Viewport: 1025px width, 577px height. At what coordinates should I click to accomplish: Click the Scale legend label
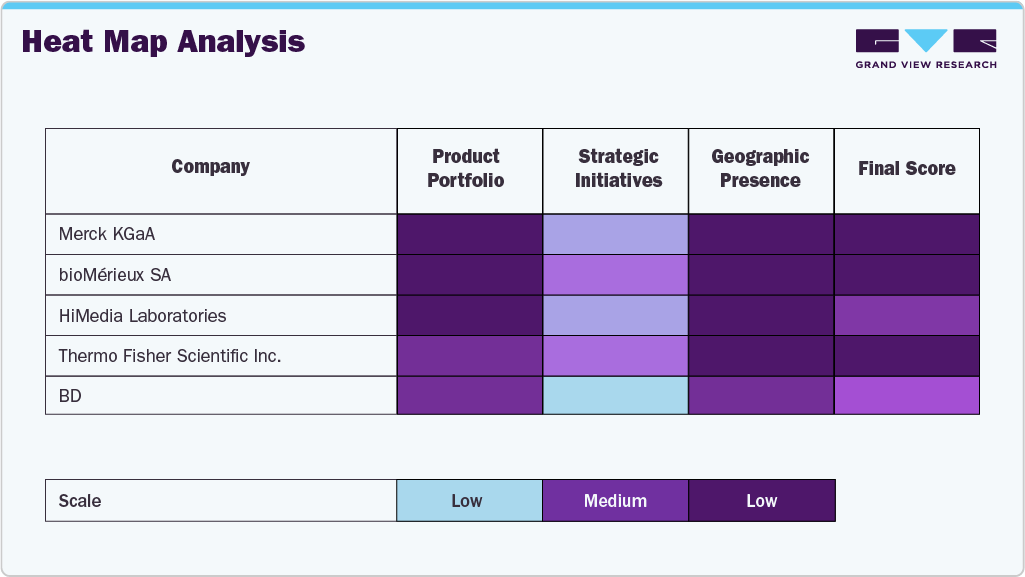pyautogui.click(x=80, y=501)
